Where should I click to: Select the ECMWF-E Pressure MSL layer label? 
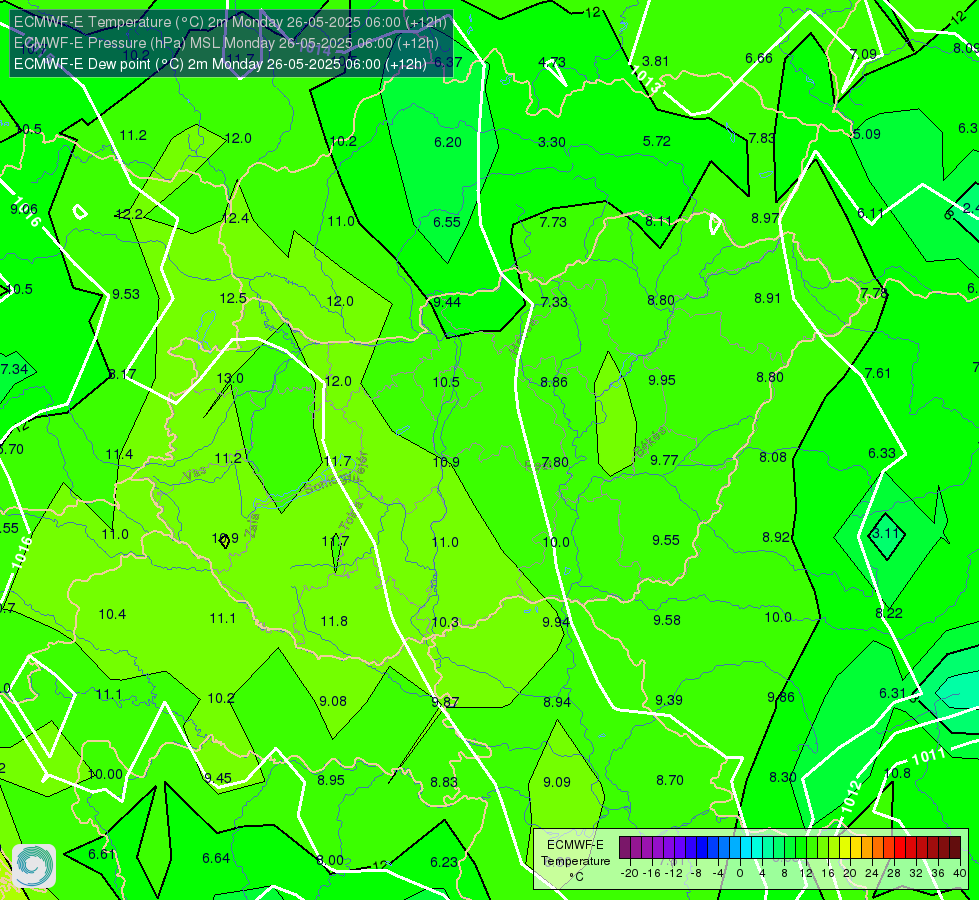tap(226, 43)
